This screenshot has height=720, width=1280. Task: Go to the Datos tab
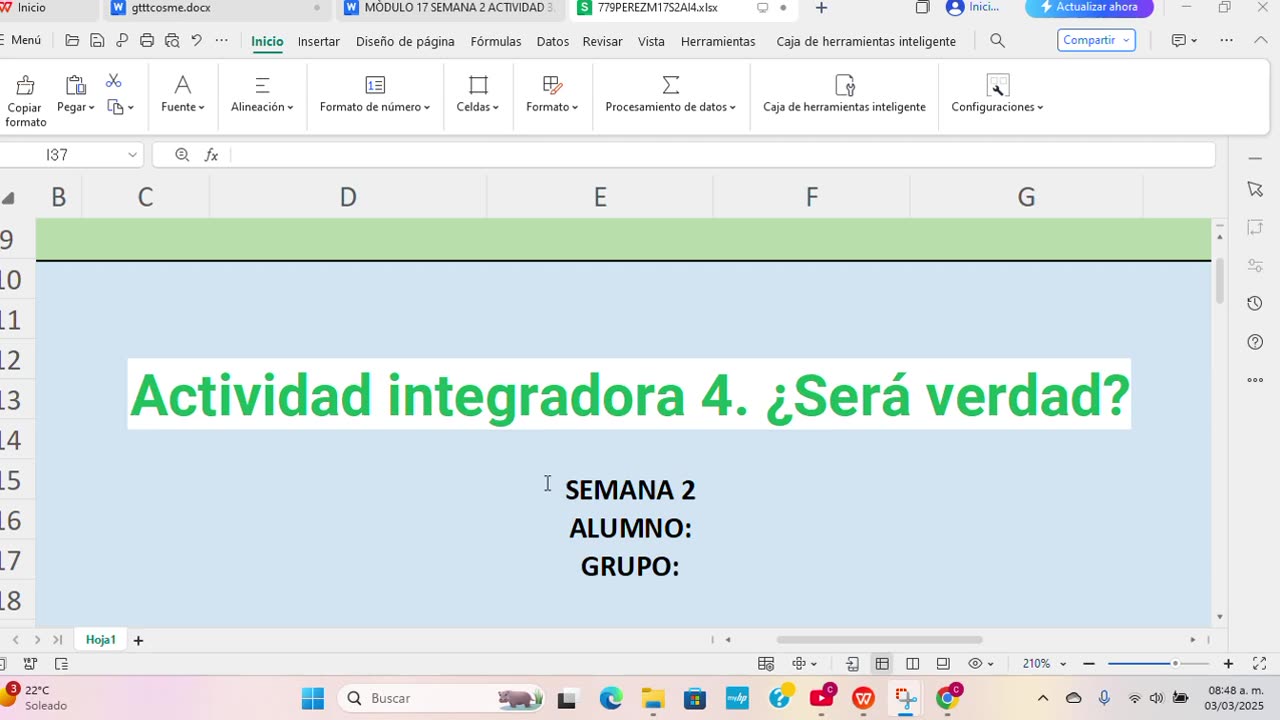click(x=552, y=41)
